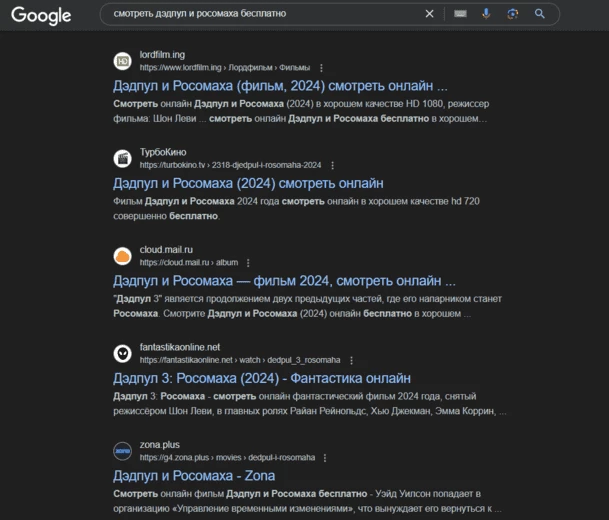Click the lordfilm.ing site favicon
Screen dimensions: 609x520
(x=122, y=61)
